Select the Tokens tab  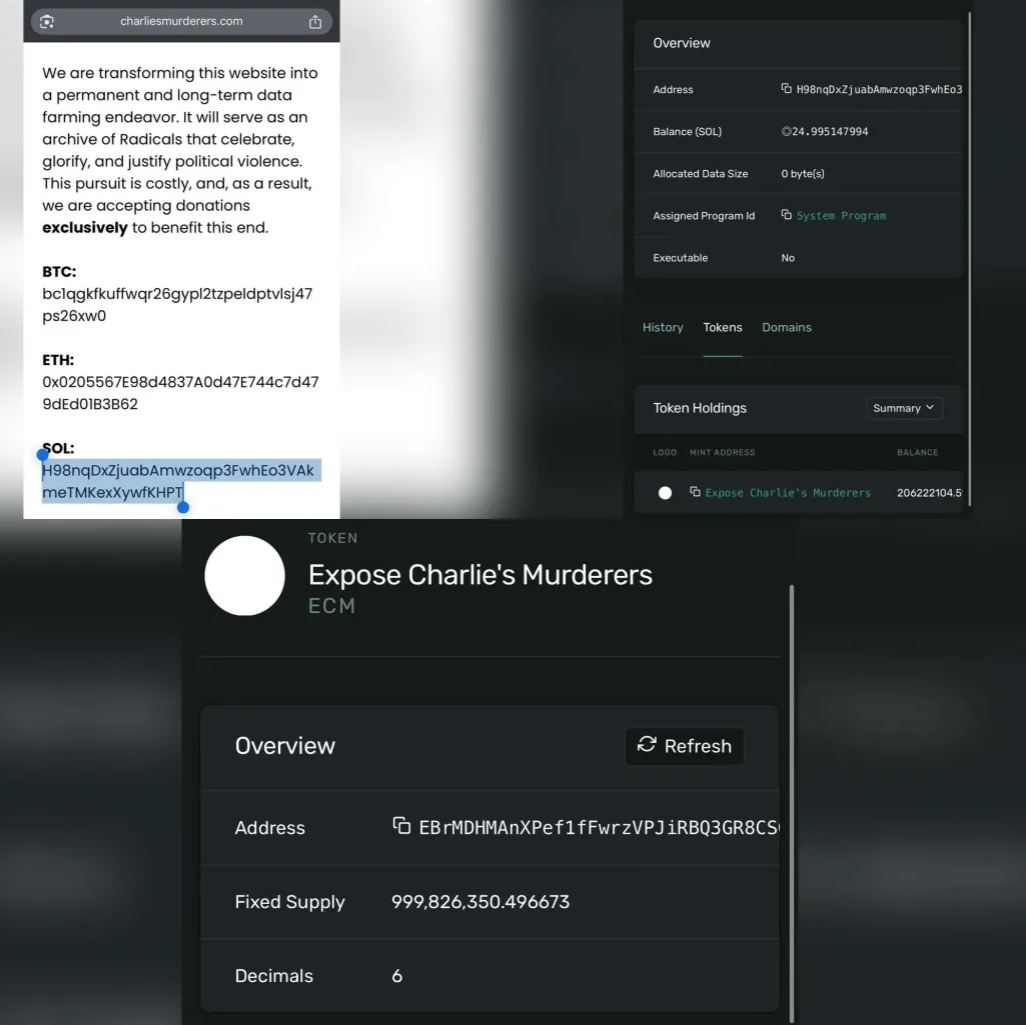coord(722,327)
